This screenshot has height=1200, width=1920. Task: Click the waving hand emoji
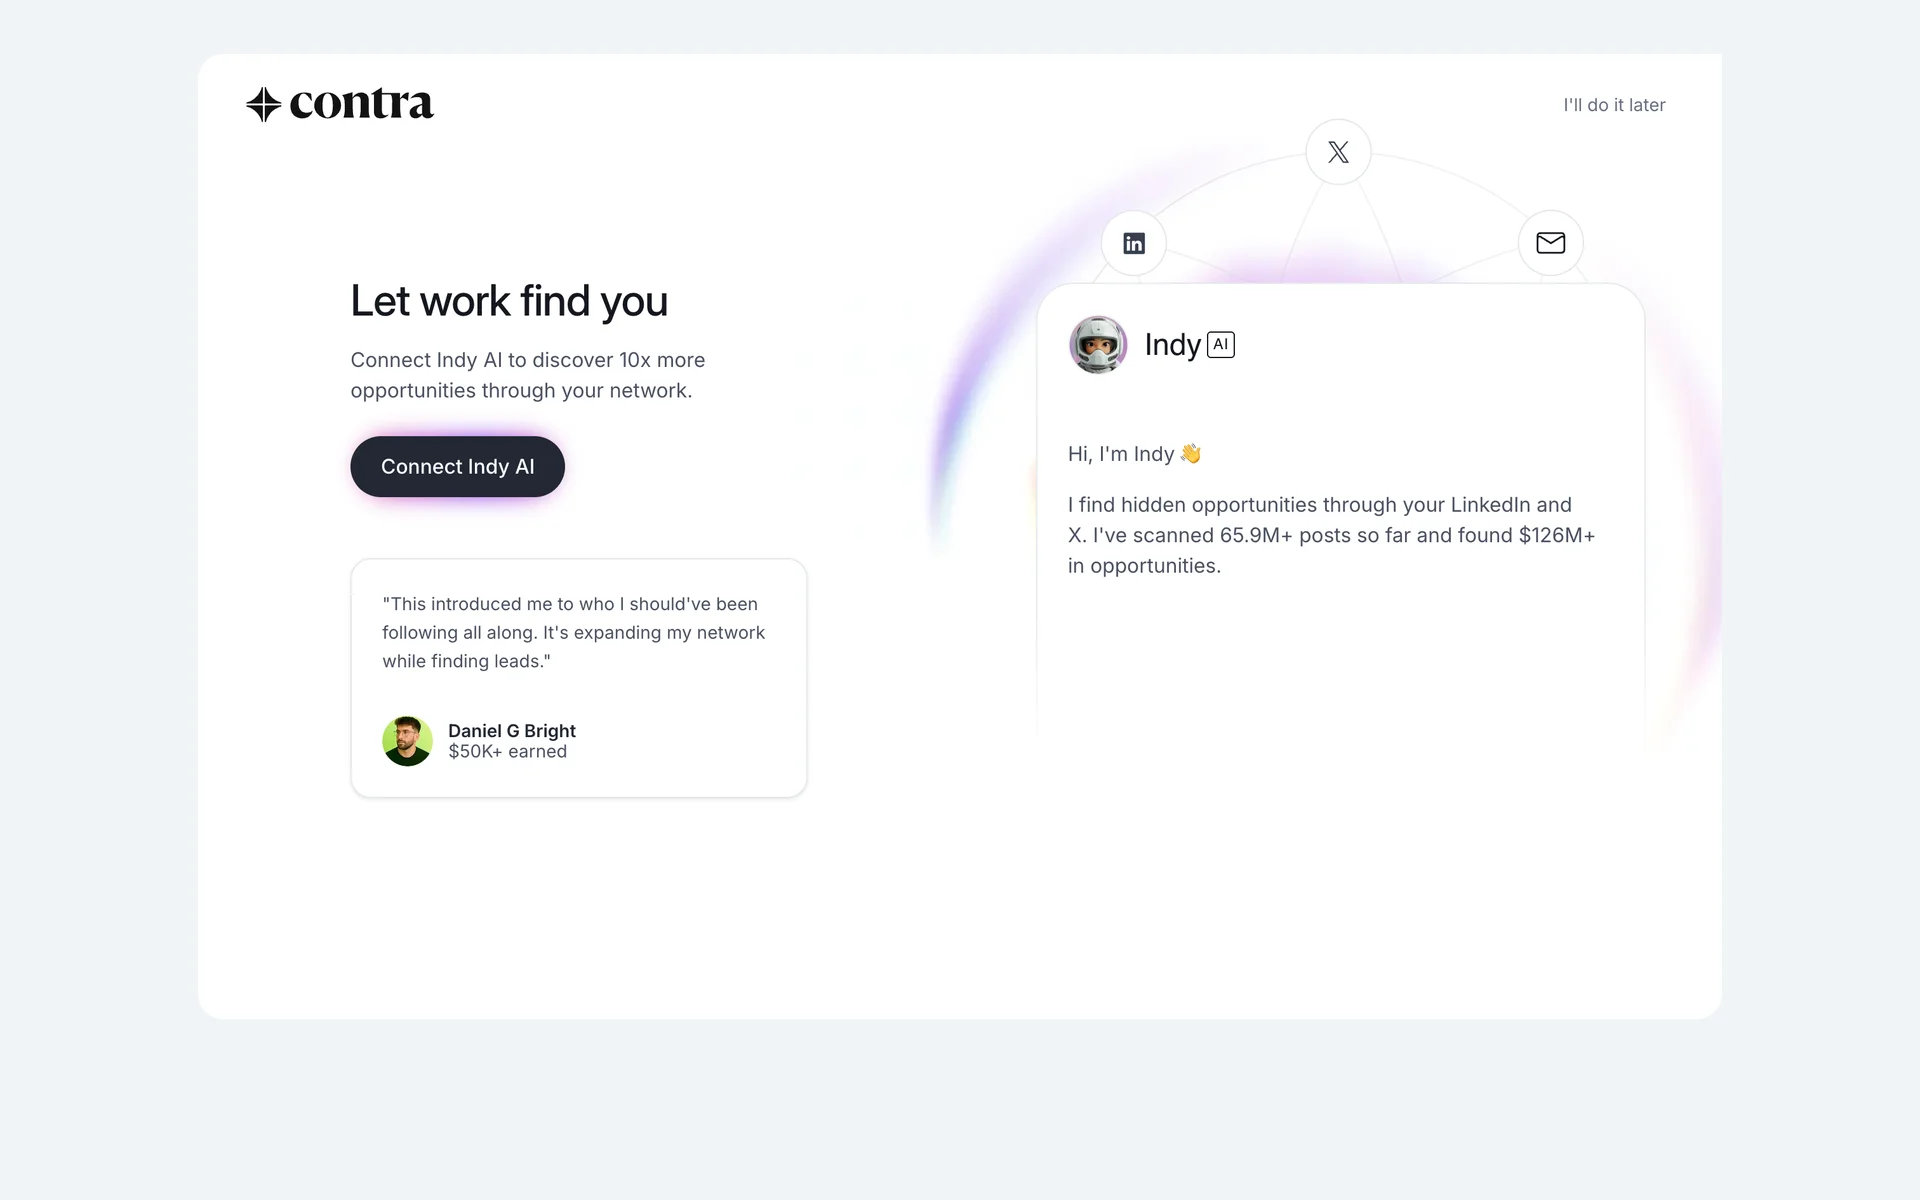point(1190,454)
